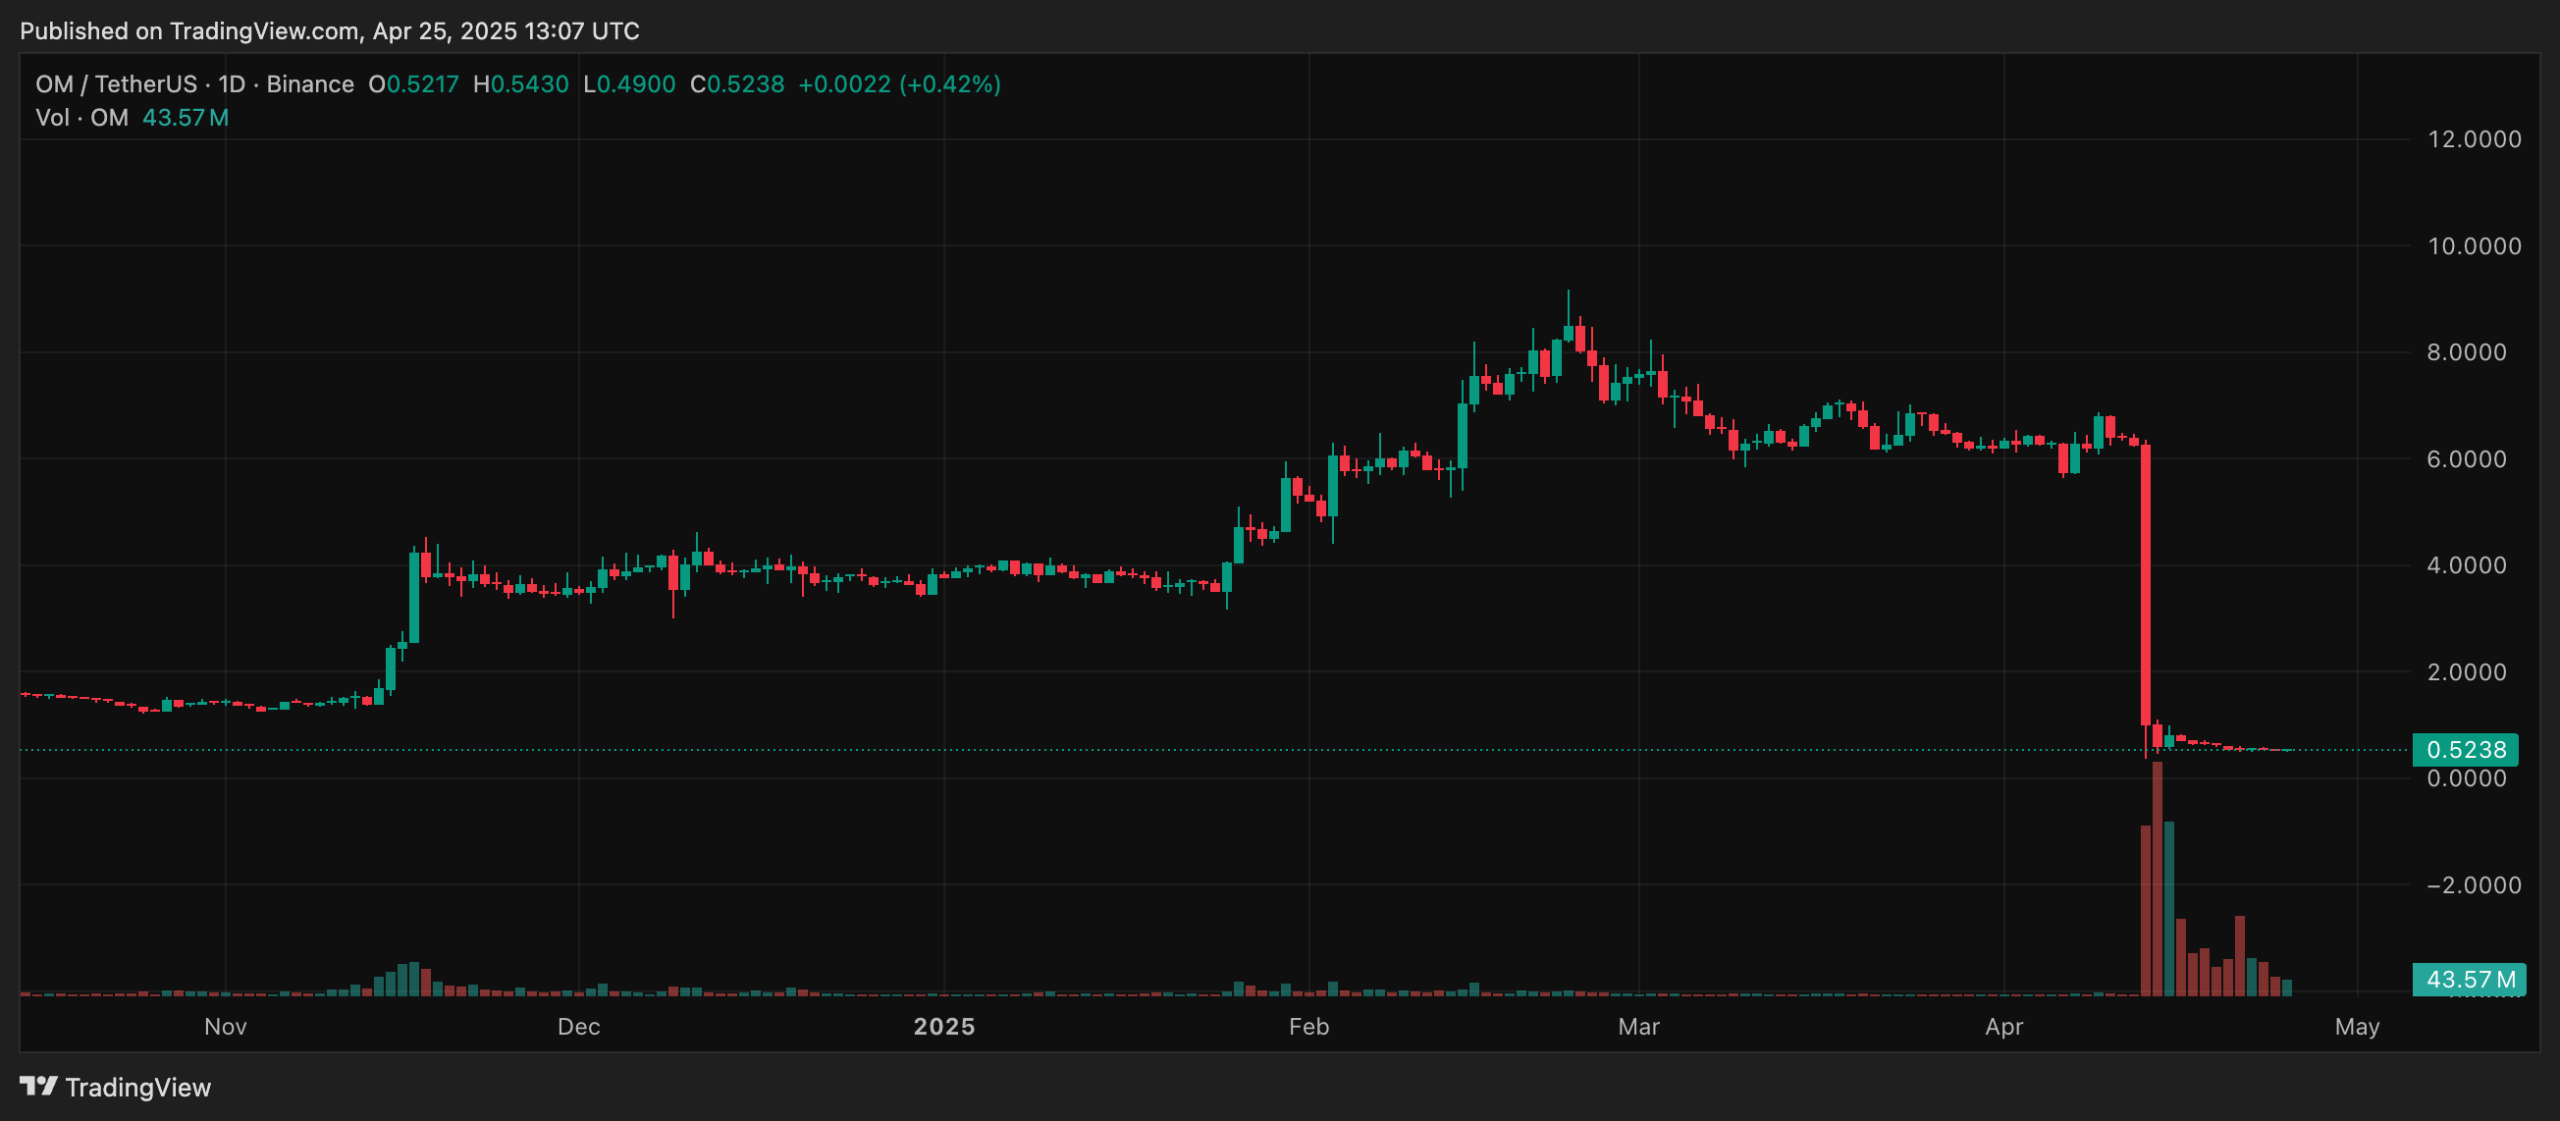2560x1121 pixels.
Task: Click the +0.0022 (+0.42%) change value
Action: (x=899, y=84)
